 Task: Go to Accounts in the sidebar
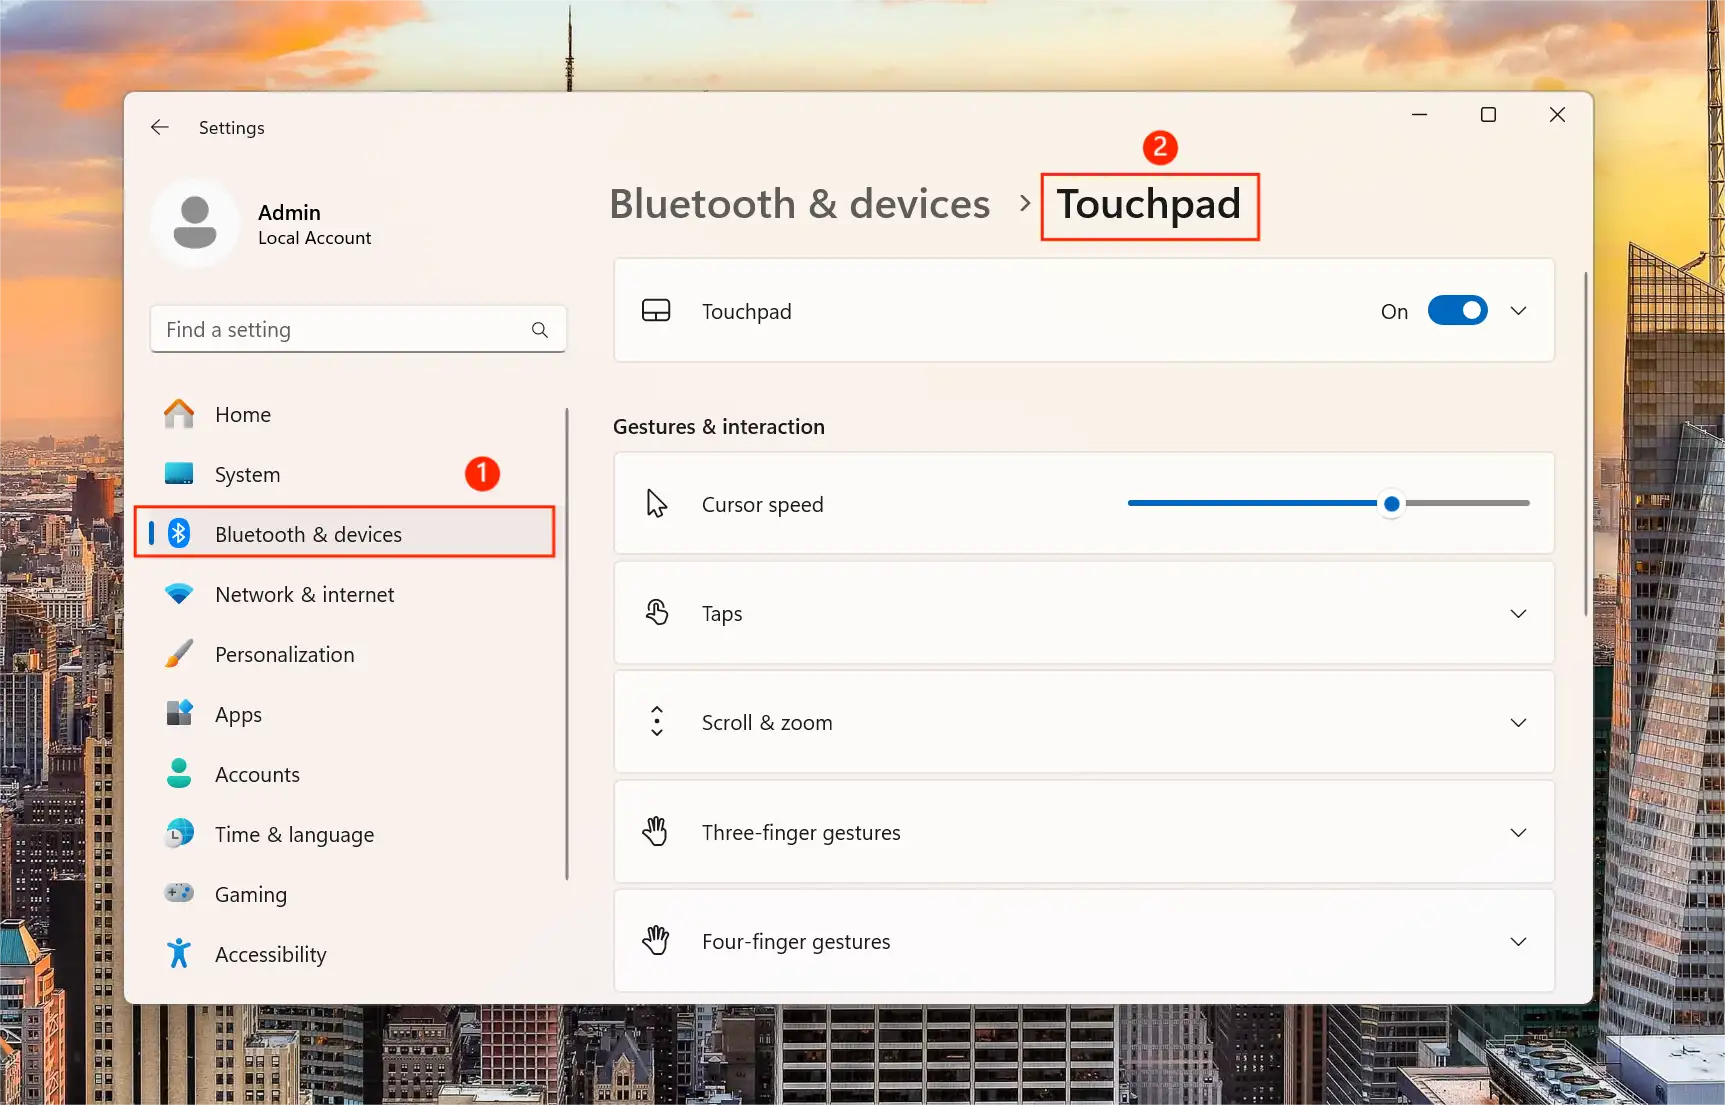click(x=257, y=775)
